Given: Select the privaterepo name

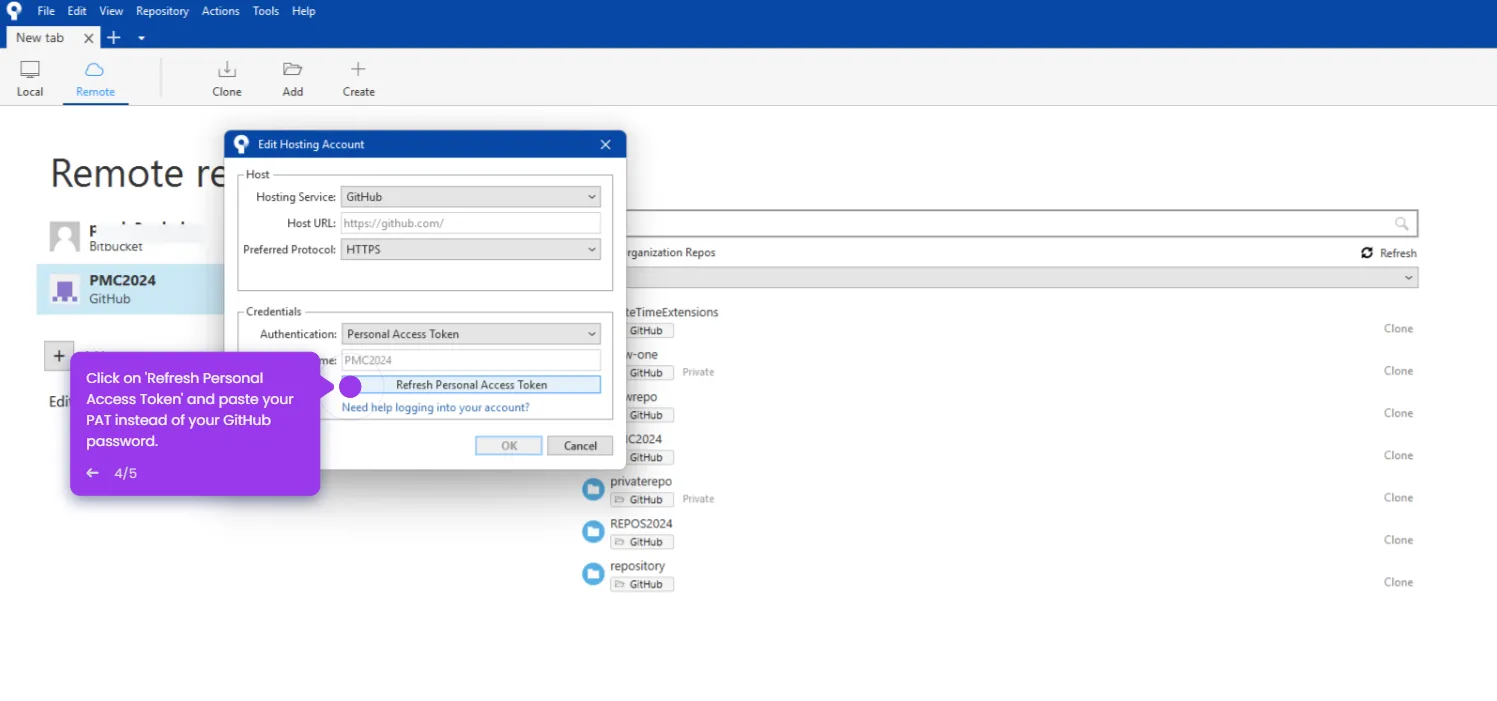Looking at the screenshot, I should [x=641, y=481].
